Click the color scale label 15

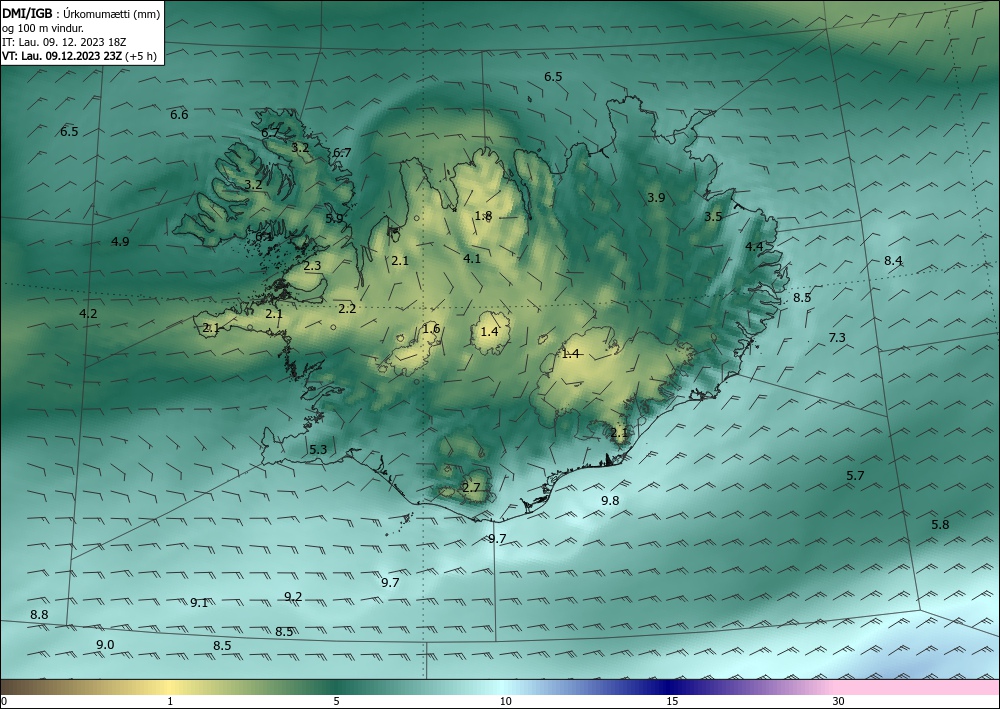coord(672,702)
